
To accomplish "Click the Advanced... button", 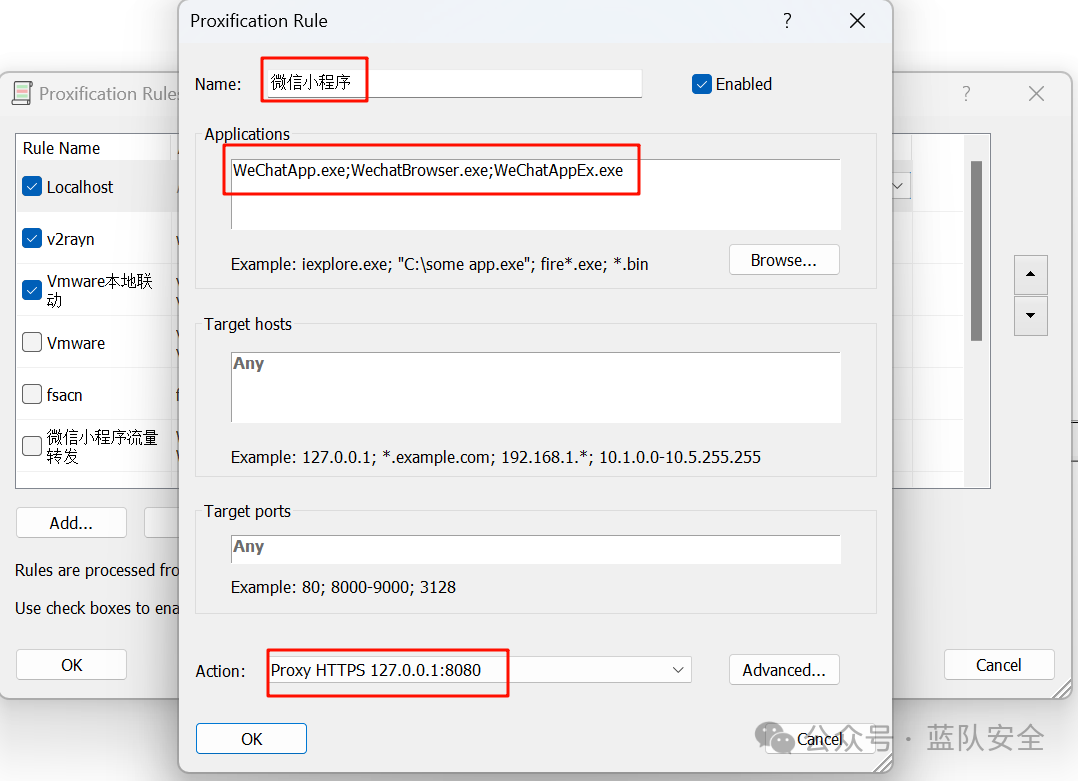I will [x=784, y=670].
